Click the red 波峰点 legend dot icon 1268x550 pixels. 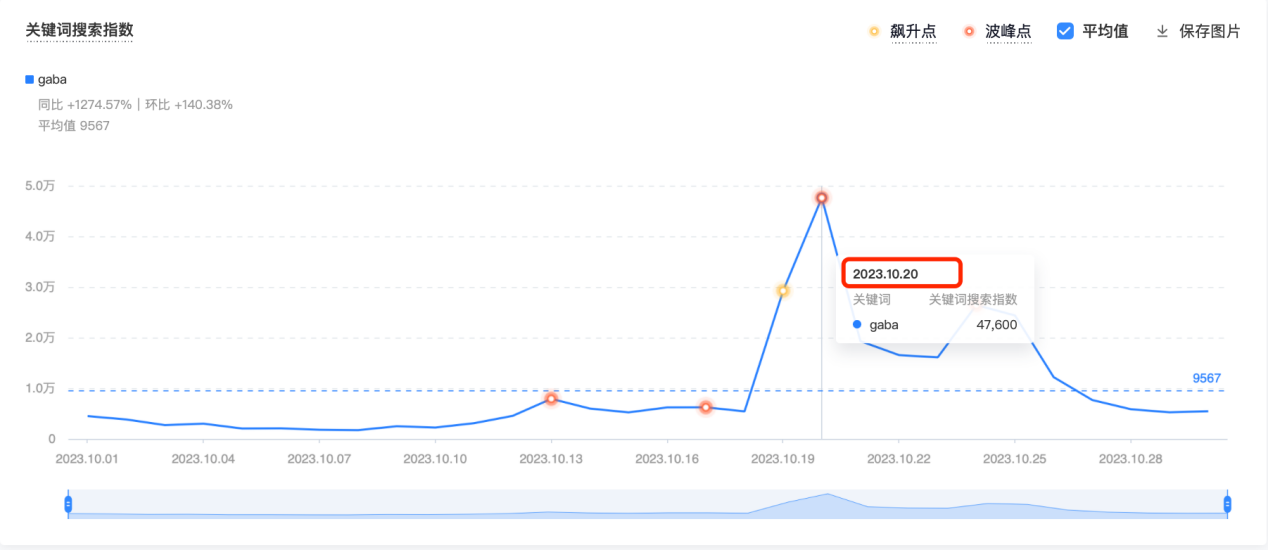[969, 31]
